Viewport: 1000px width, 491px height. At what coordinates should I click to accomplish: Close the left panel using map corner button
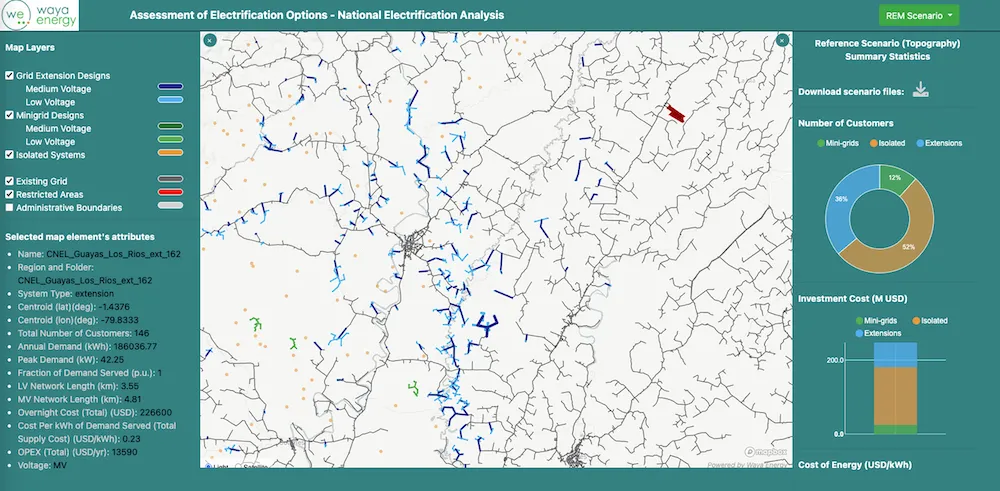pyautogui.click(x=210, y=40)
